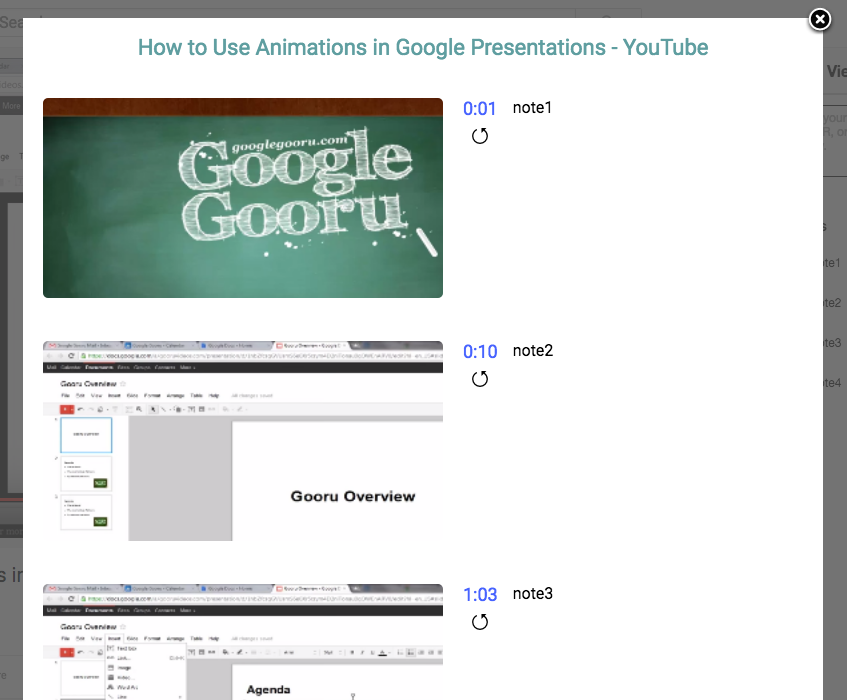Click the replay icon under 1:03

[x=480, y=622]
